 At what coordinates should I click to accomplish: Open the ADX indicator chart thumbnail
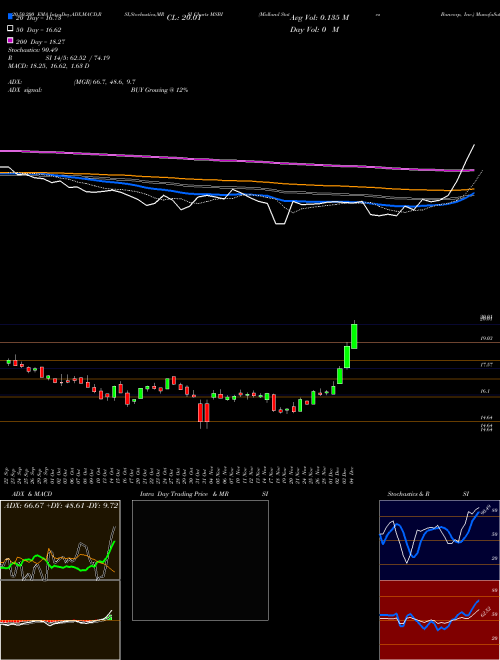pos(60,540)
